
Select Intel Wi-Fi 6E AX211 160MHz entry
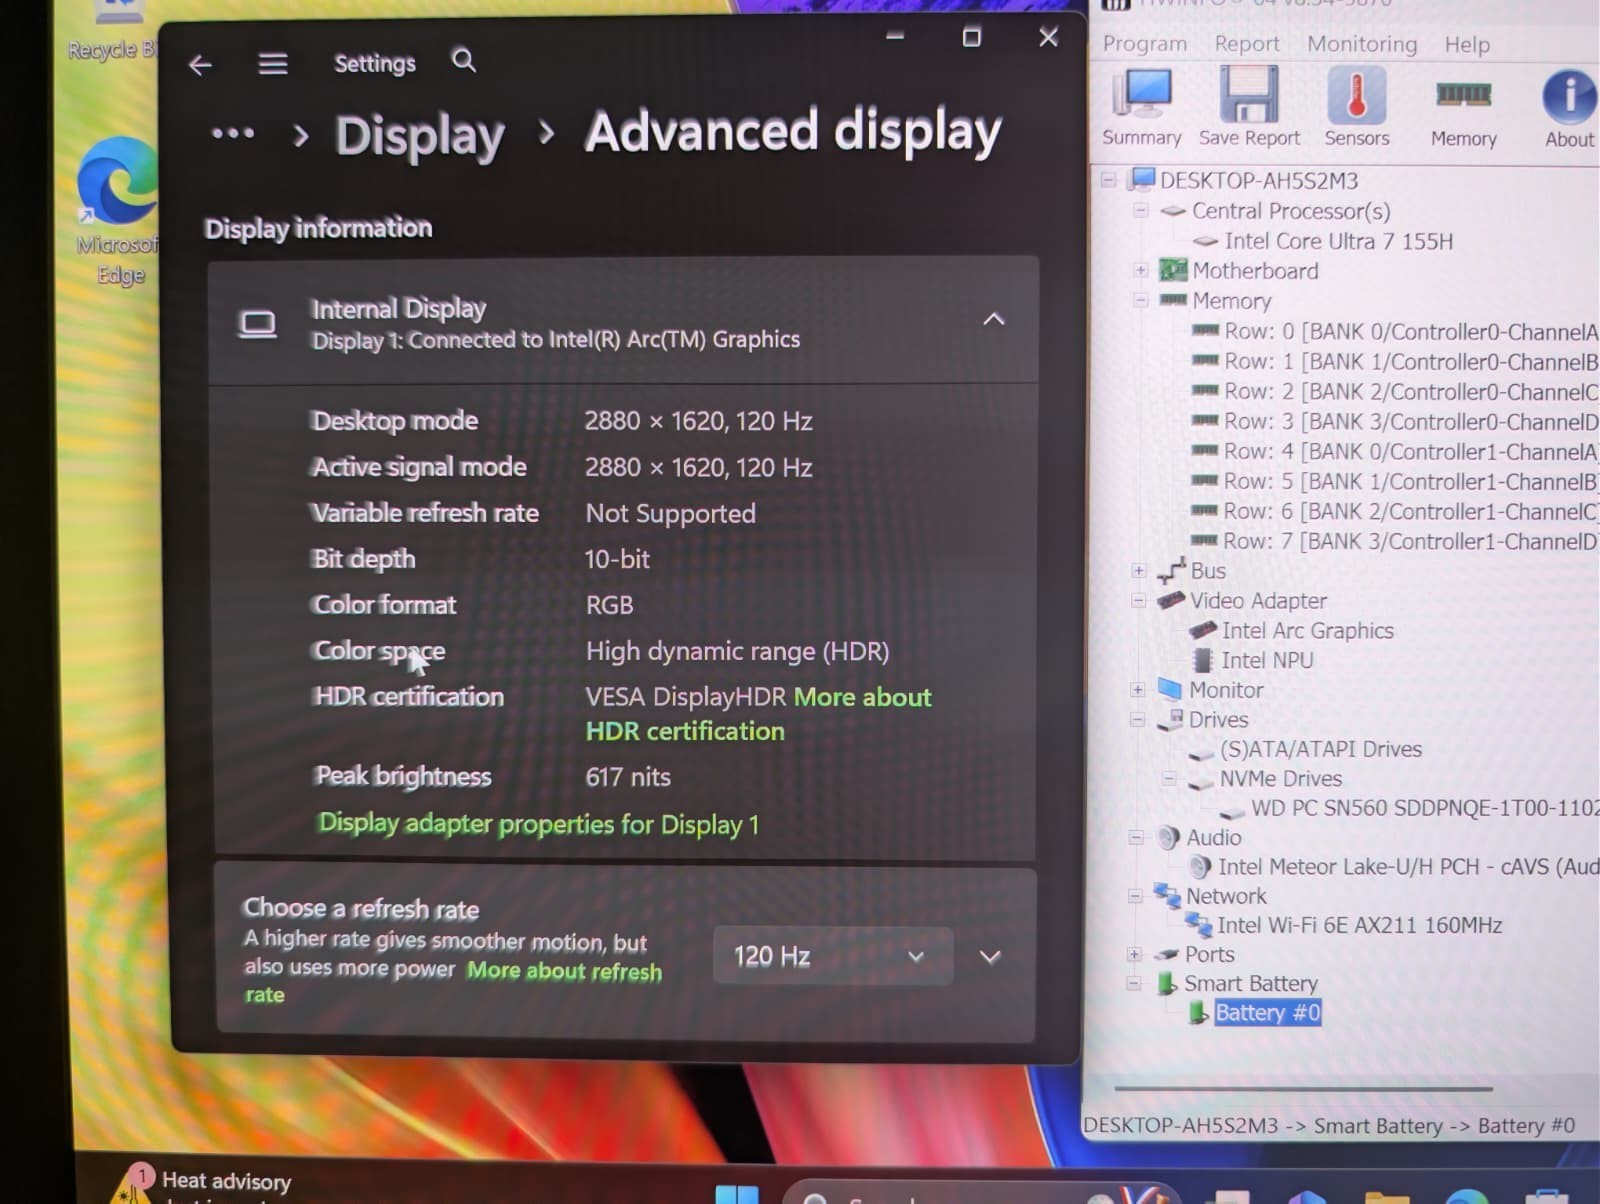(1359, 926)
